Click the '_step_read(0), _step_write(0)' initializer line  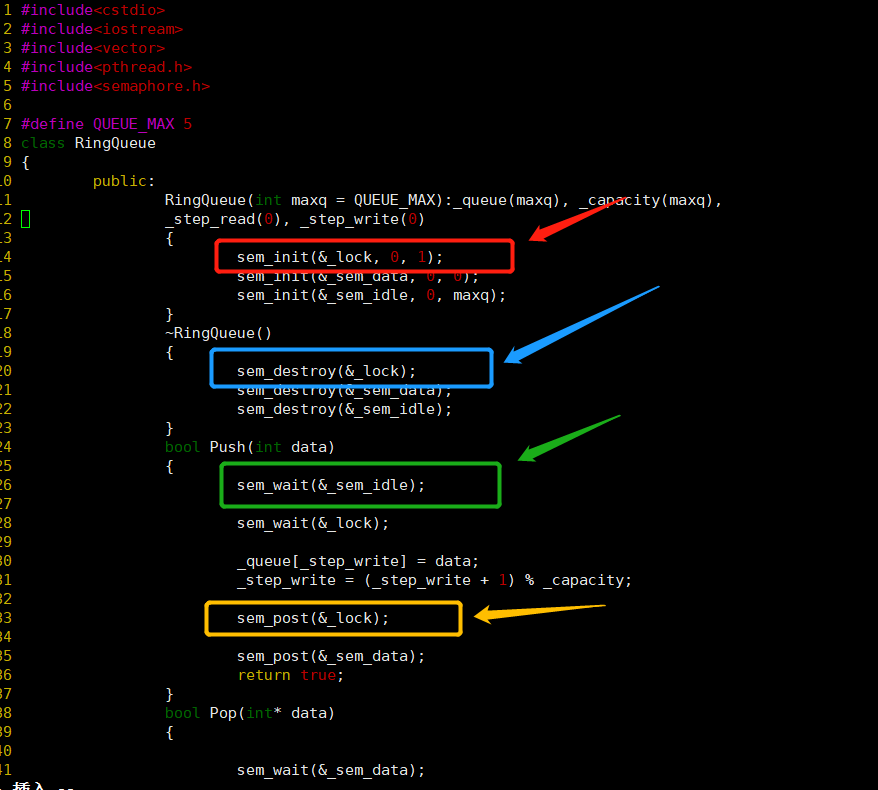pyautogui.click(x=295, y=219)
